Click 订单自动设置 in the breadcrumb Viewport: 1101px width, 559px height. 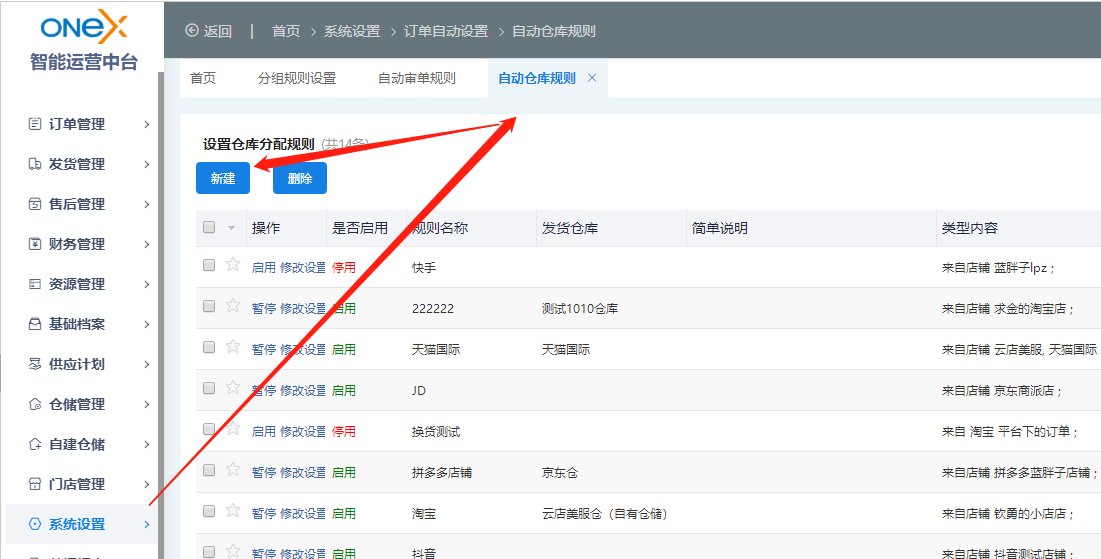[x=446, y=31]
